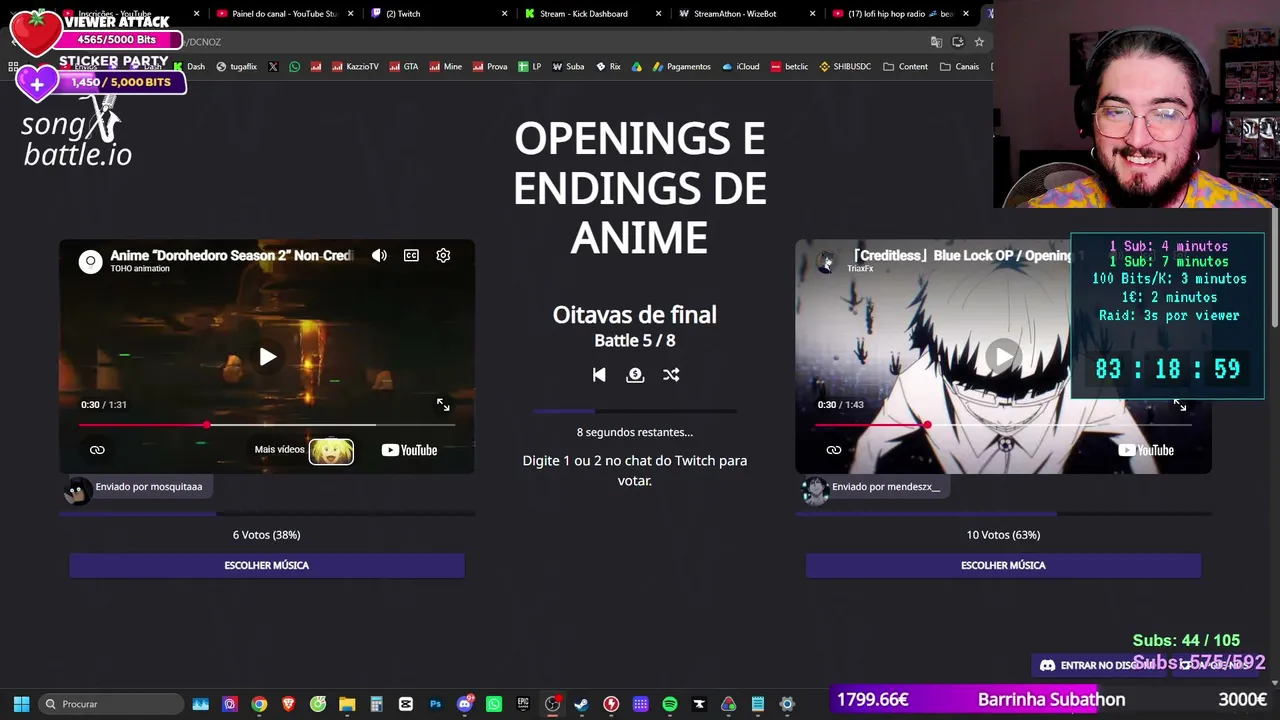Open the Google Drive bookmark icon
The width and height of the screenshot is (1280, 720).
tap(636, 67)
